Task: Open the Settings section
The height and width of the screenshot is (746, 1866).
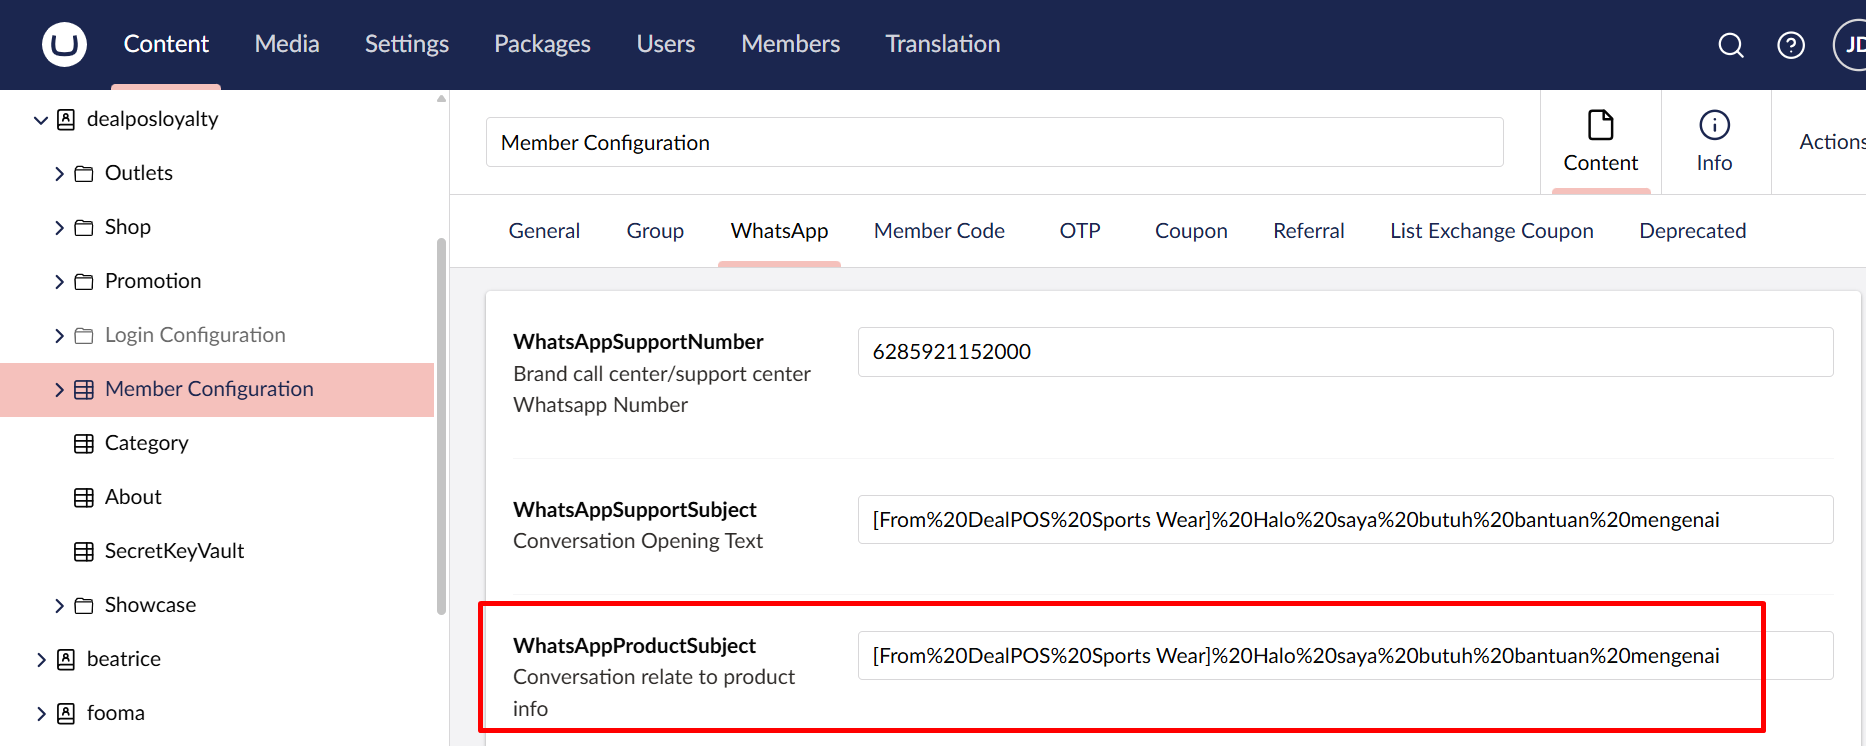Action: [406, 44]
